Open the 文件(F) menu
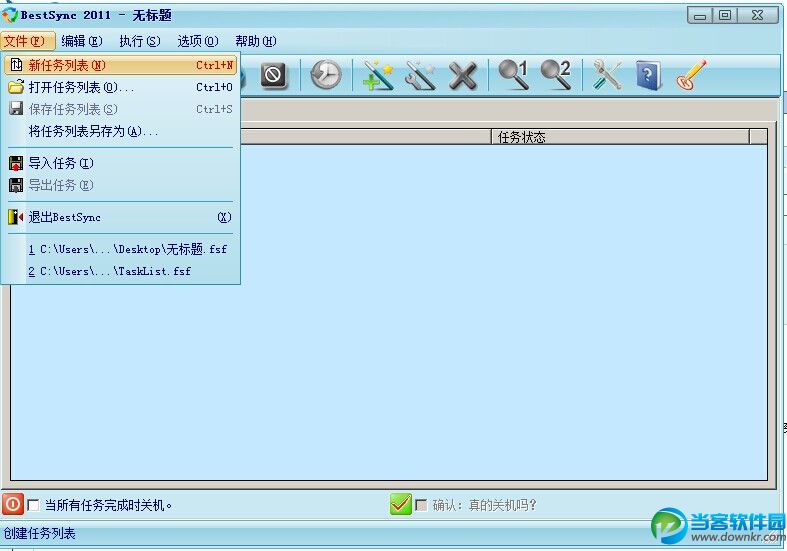The image size is (787, 551). point(27,41)
